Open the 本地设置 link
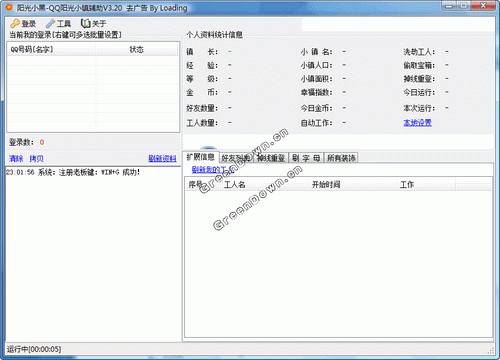 [x=417, y=123]
